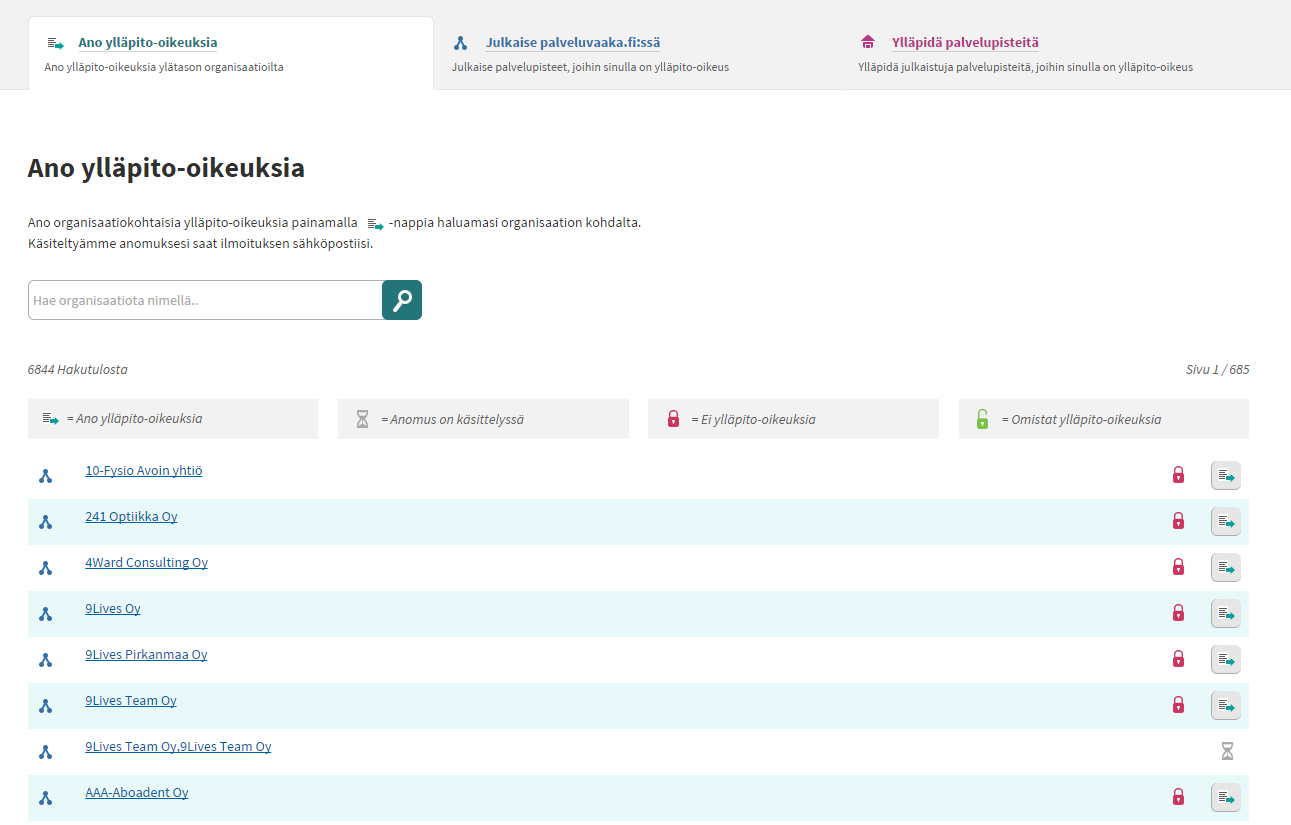Click the Ei ylläpito-oikeuksia legend box

point(793,419)
